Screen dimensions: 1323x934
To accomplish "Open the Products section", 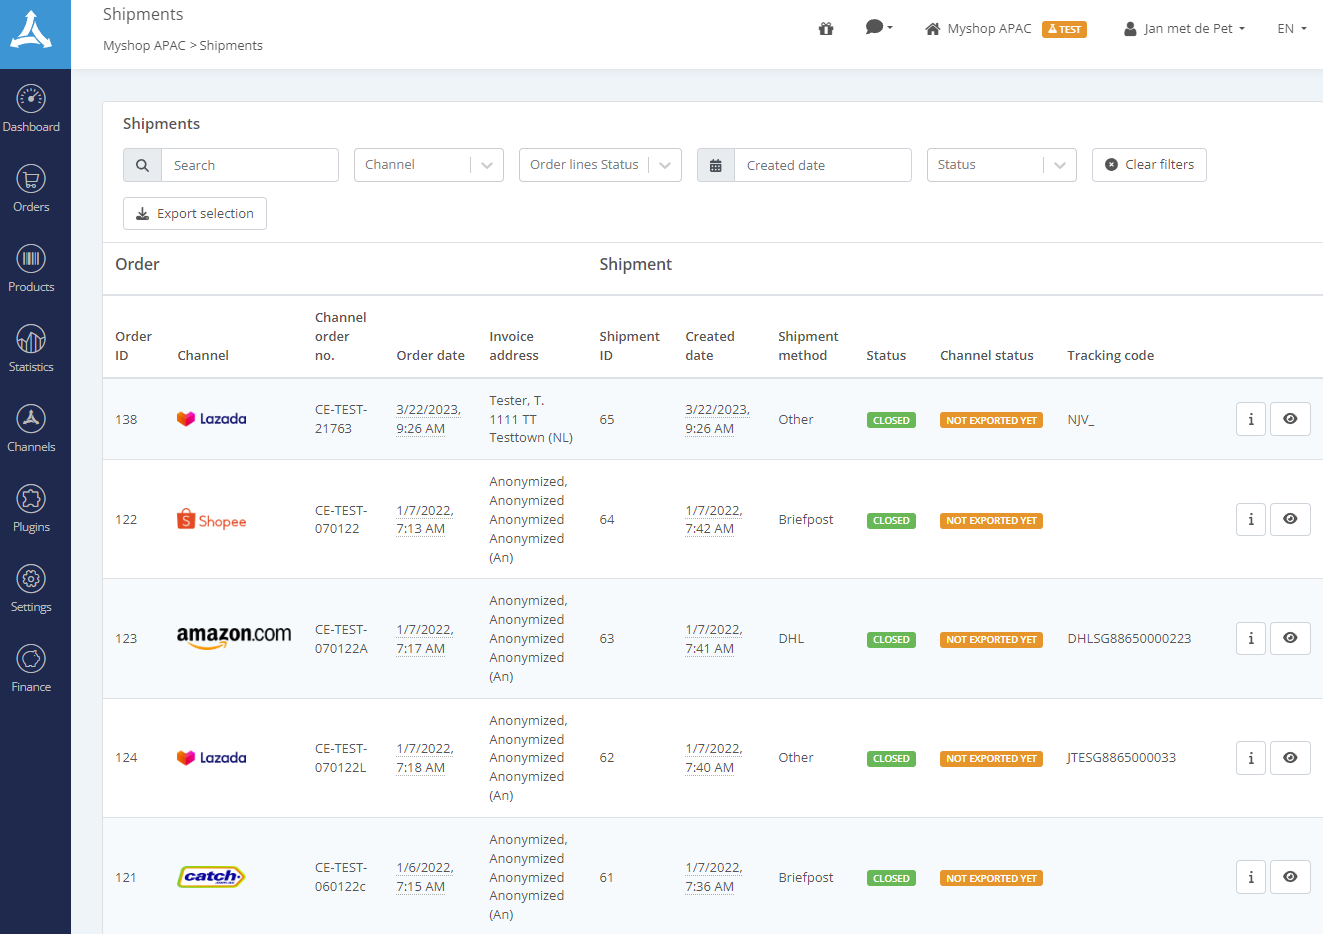I will point(31,268).
